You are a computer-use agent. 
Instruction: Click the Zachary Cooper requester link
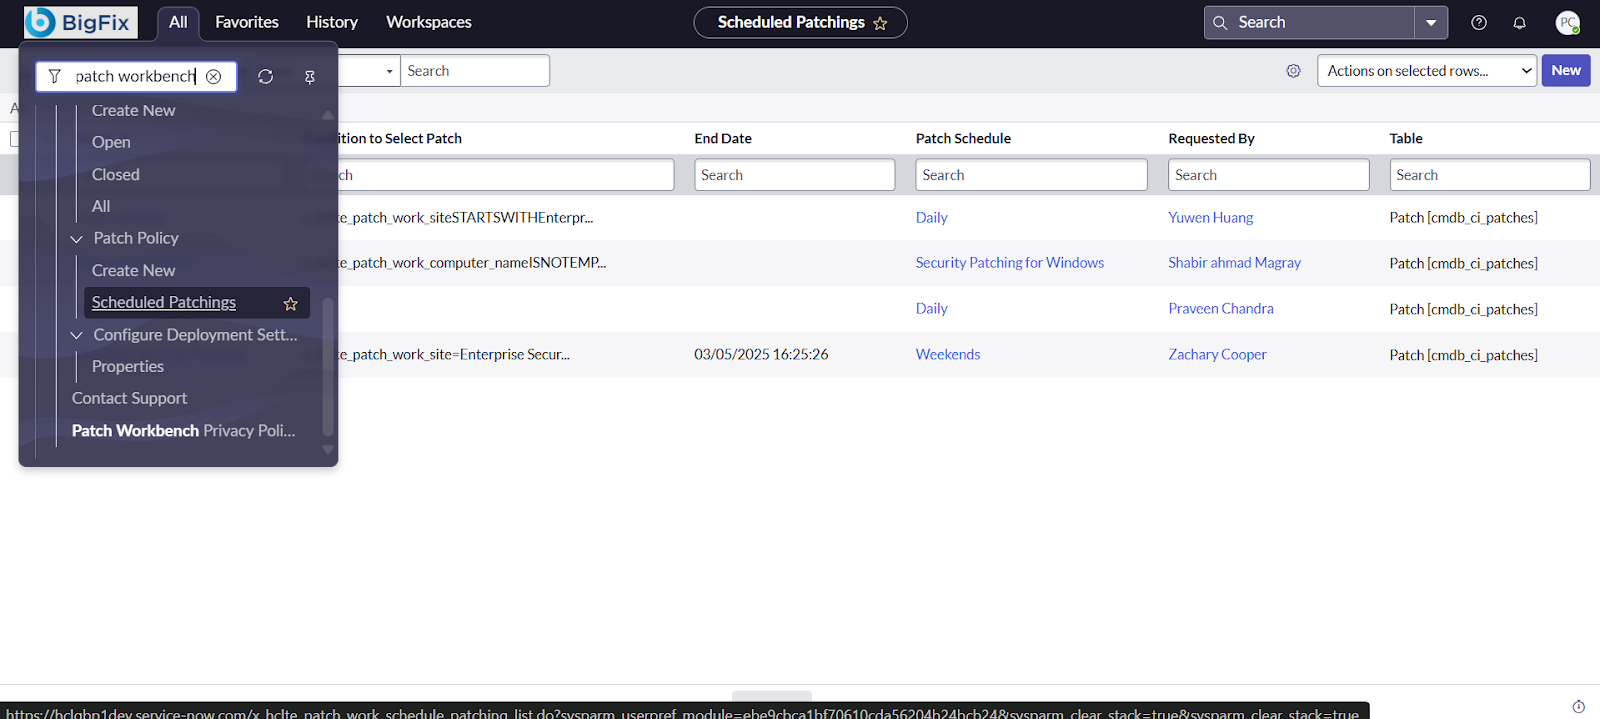coord(1217,355)
